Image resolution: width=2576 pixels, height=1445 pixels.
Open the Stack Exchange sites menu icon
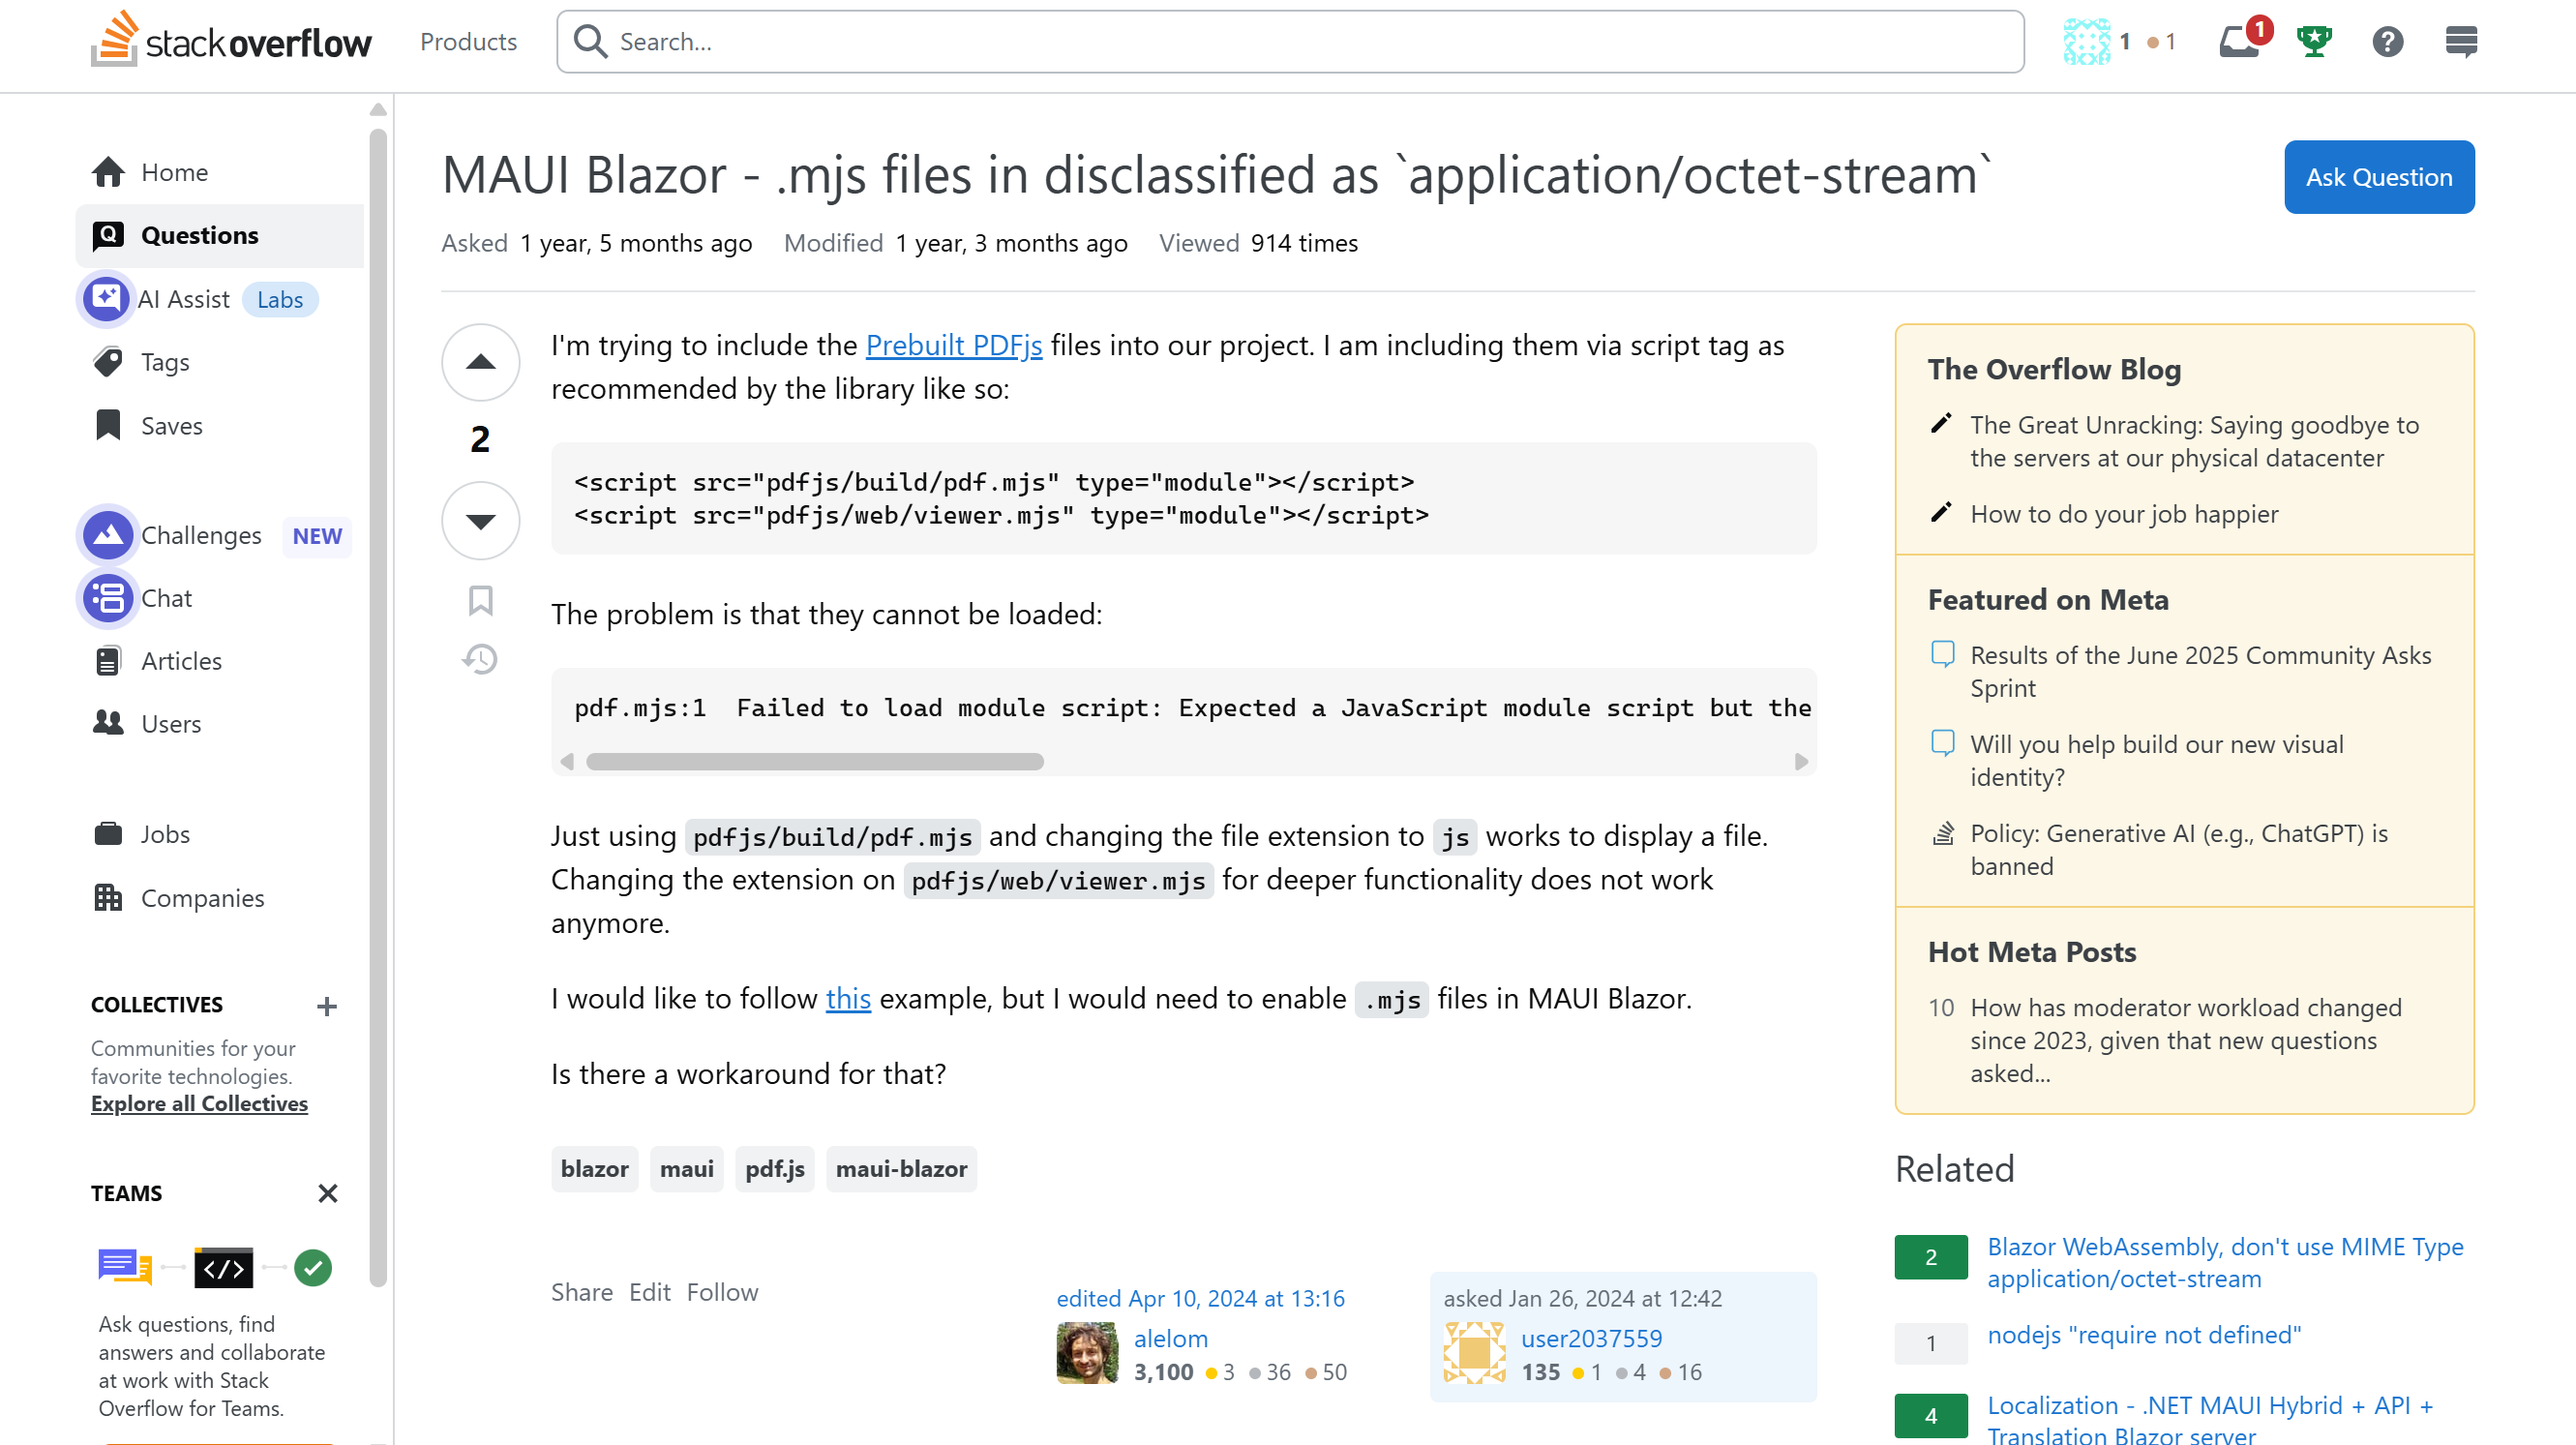(2460, 42)
